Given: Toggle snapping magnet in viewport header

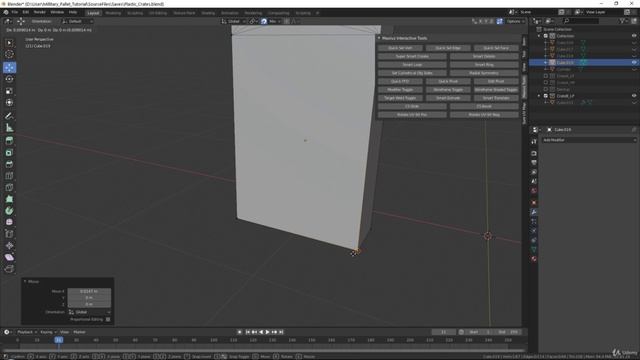Looking at the screenshot, I should coord(264,21).
